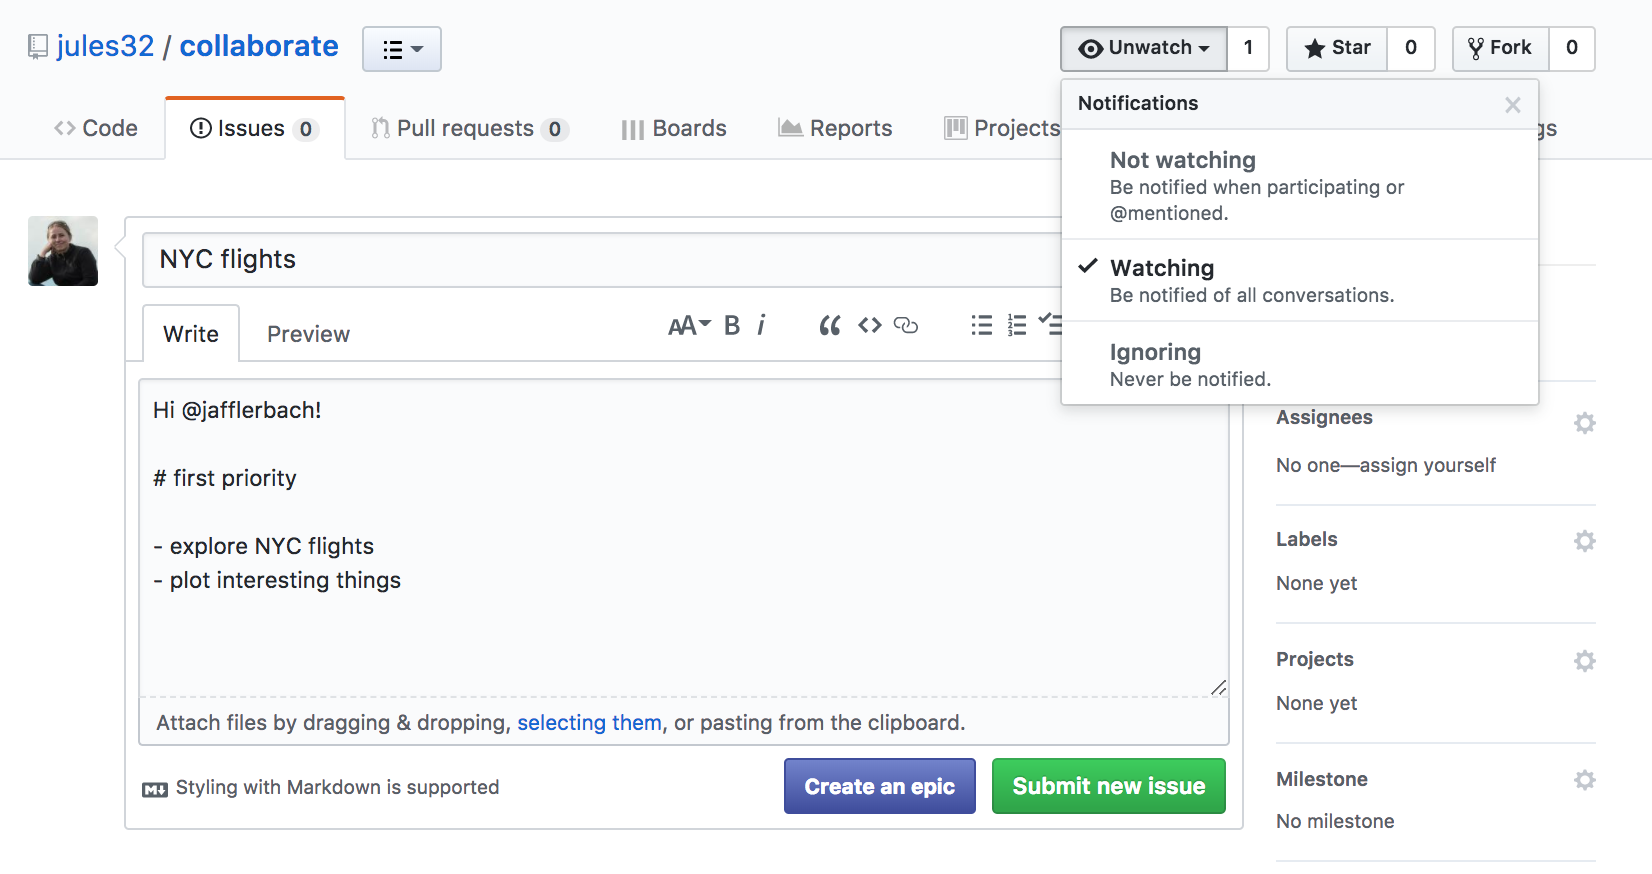View the forks count beside Fork
Screen dimensions: 1652x874
pyautogui.click(x=1572, y=48)
